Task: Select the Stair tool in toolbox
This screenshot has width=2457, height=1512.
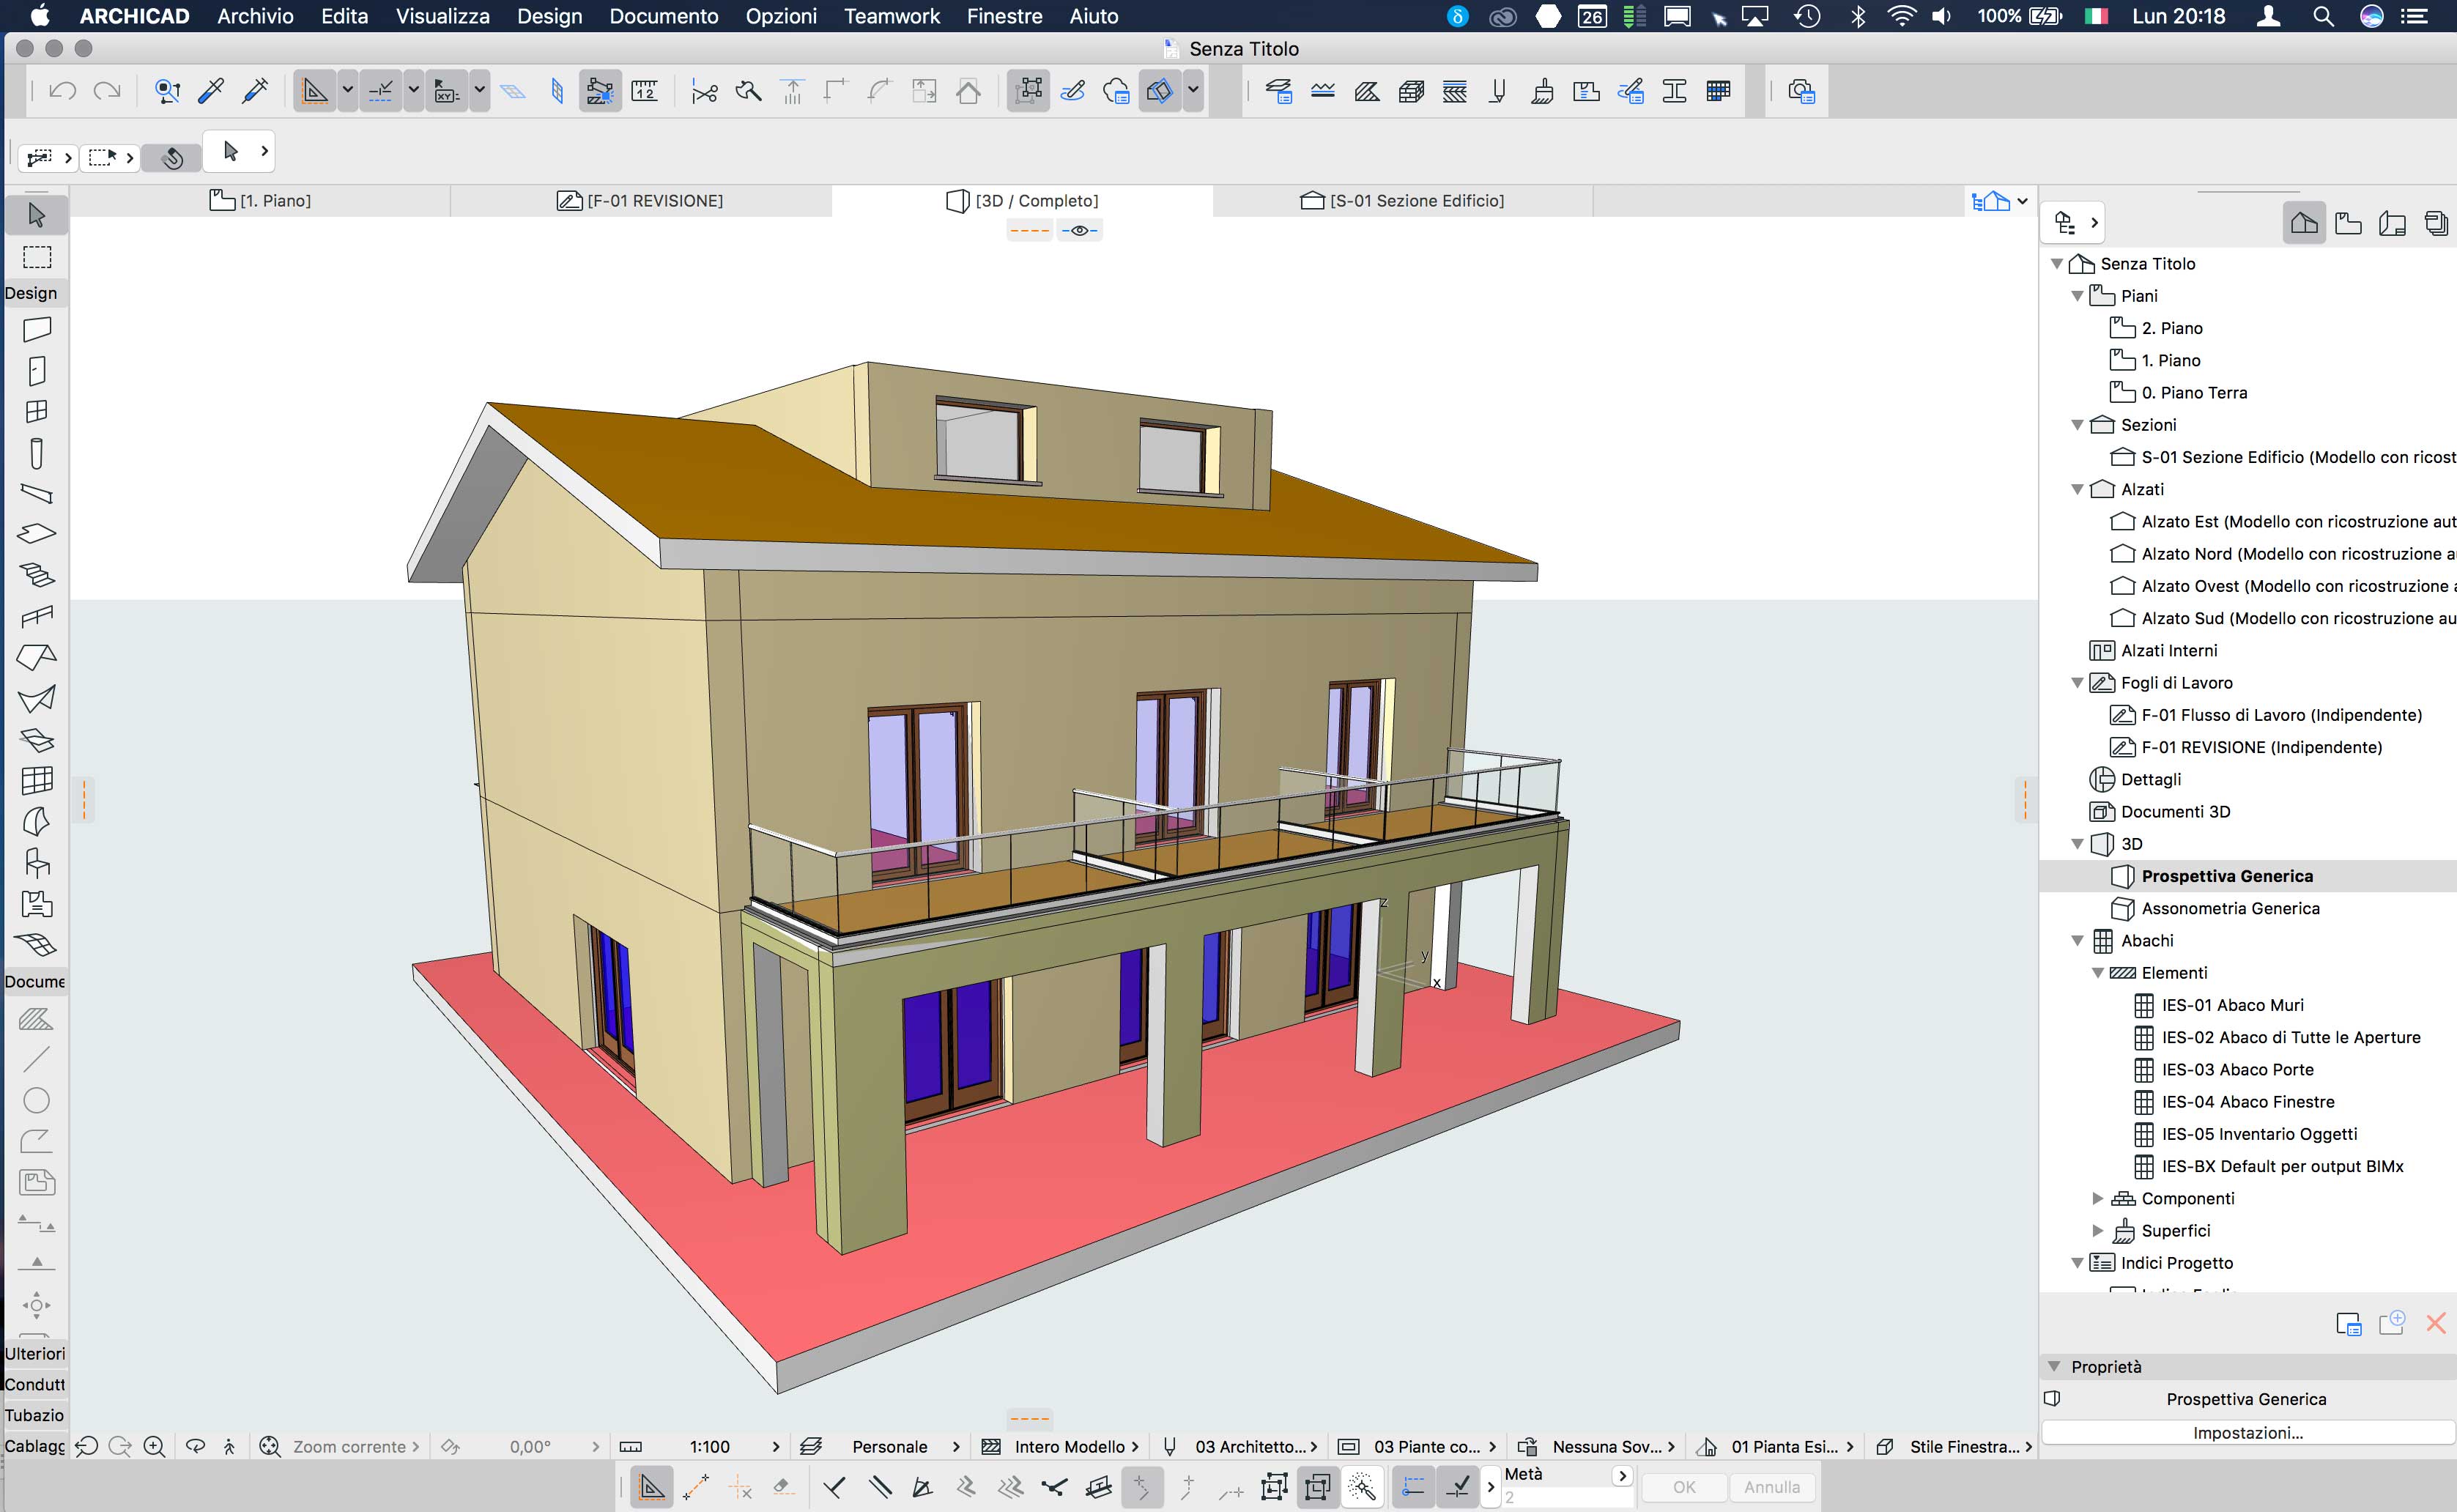Action: pyautogui.click(x=37, y=575)
